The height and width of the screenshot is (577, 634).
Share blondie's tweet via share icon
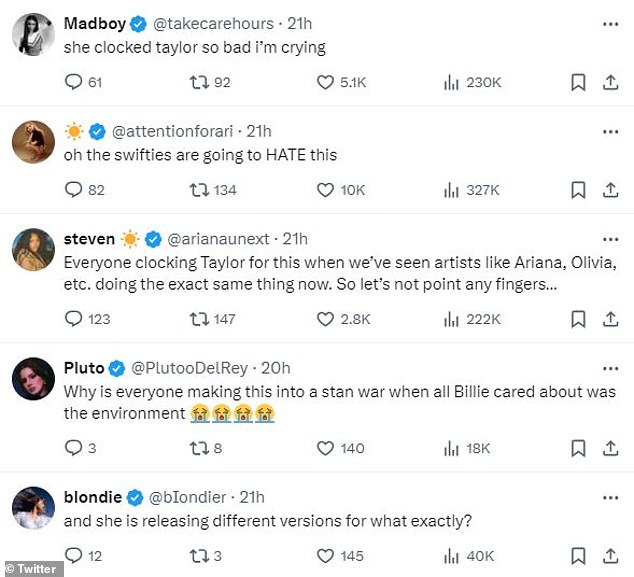(x=611, y=556)
